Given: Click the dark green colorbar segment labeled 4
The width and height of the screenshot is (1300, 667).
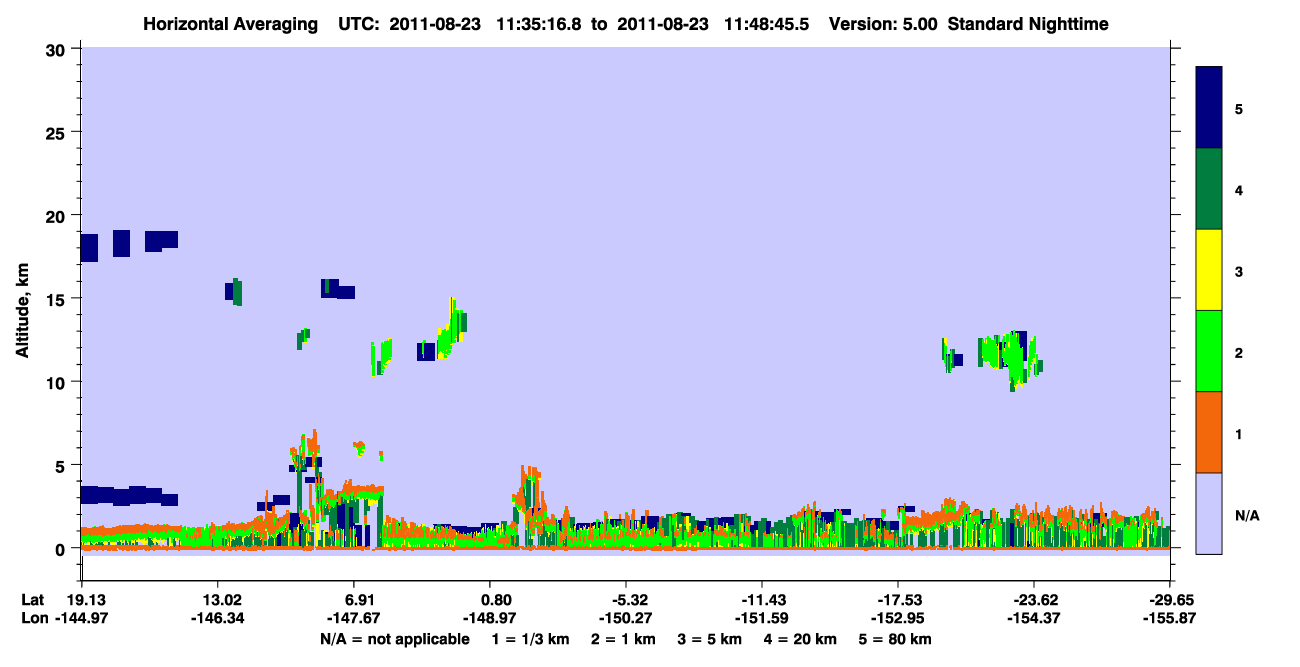Looking at the screenshot, I should coord(1209,189).
